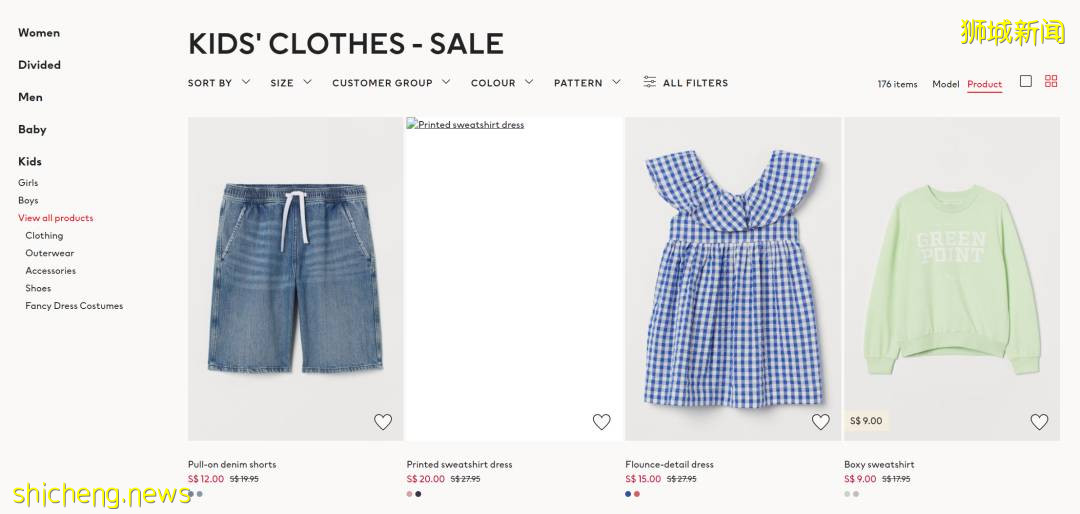Select red colour swatch for Flounce-detail dress
The image size is (1080, 514).
pos(637,494)
